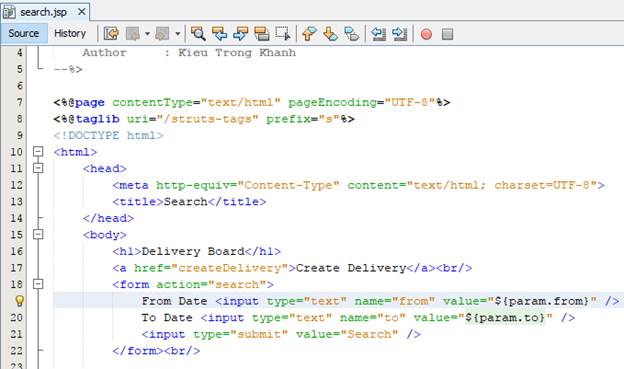Toggle Highlight Search icon
The width and height of the screenshot is (624, 369).
[261, 33]
